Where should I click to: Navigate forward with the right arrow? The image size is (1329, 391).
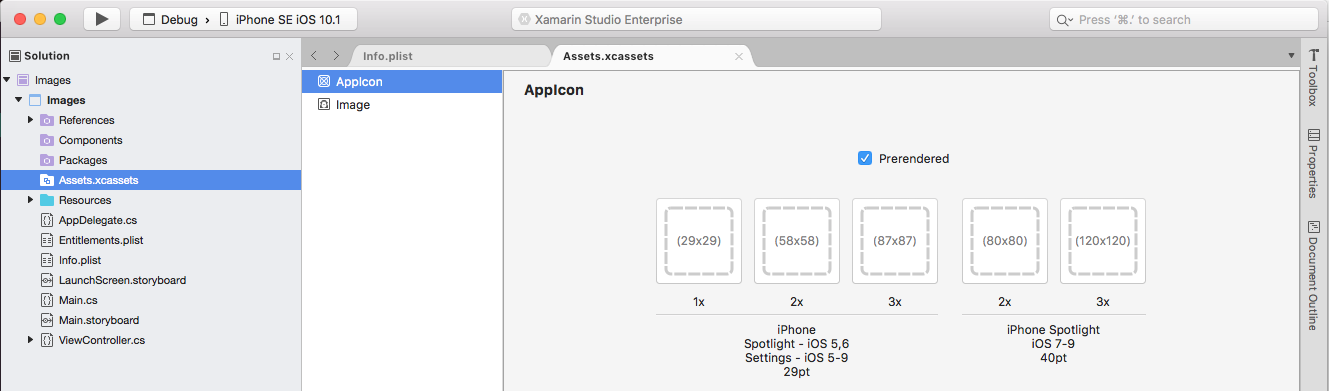coord(336,56)
